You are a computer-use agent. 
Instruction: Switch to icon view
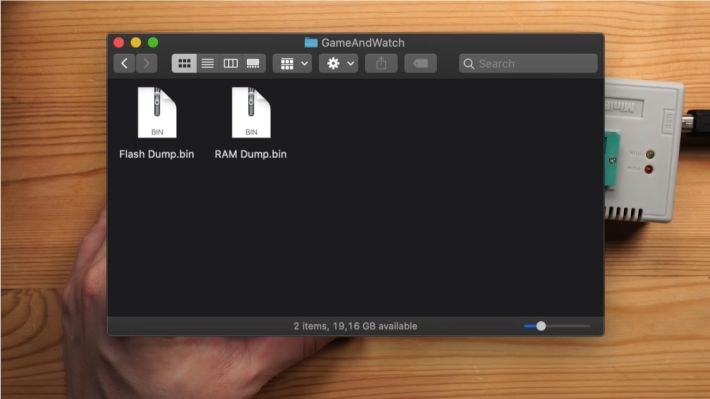pyautogui.click(x=184, y=63)
